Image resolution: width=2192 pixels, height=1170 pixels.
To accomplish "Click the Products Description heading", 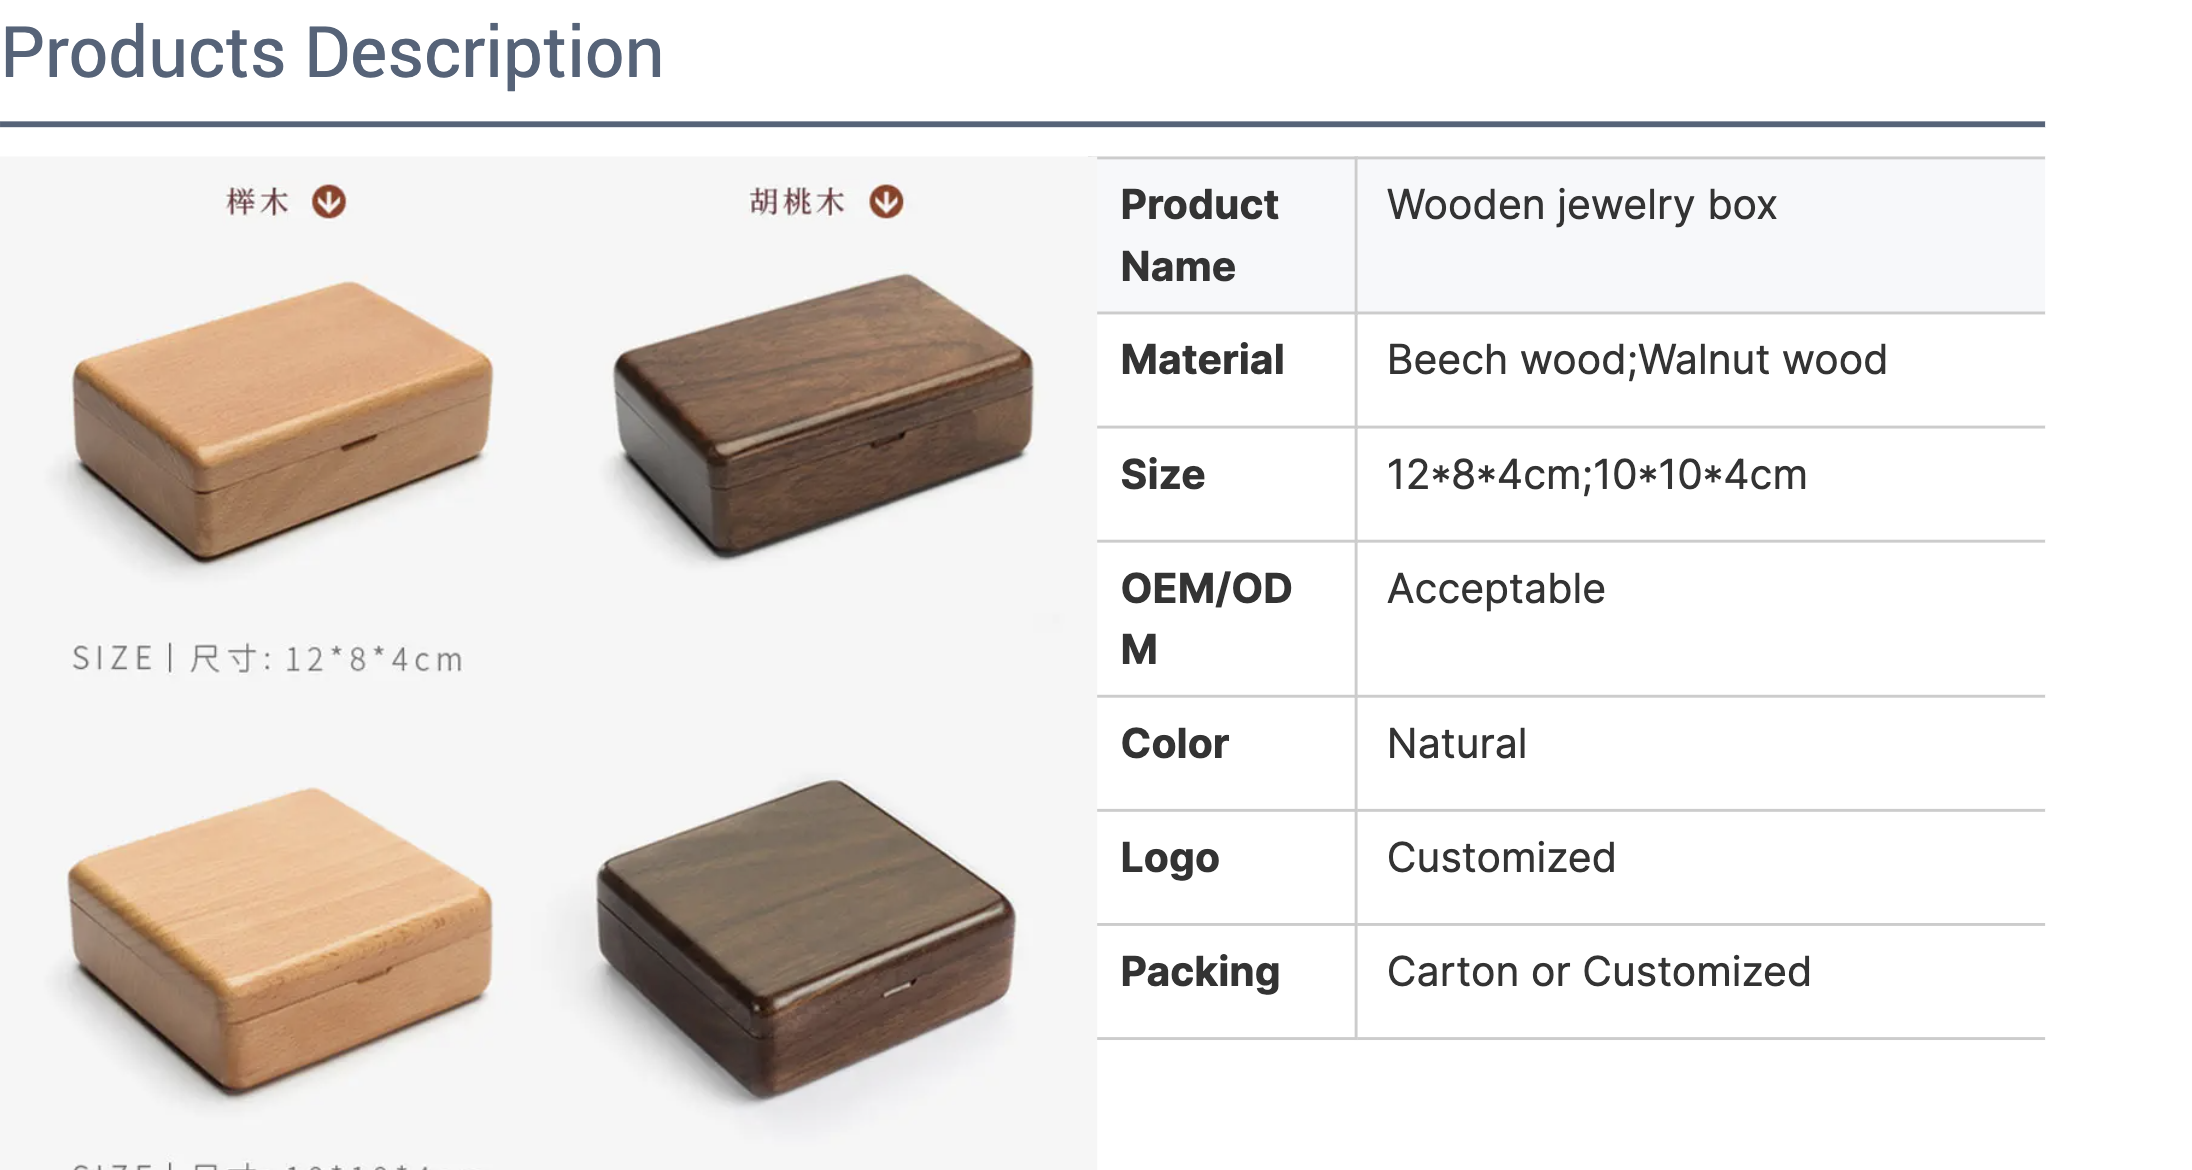I will [x=332, y=52].
